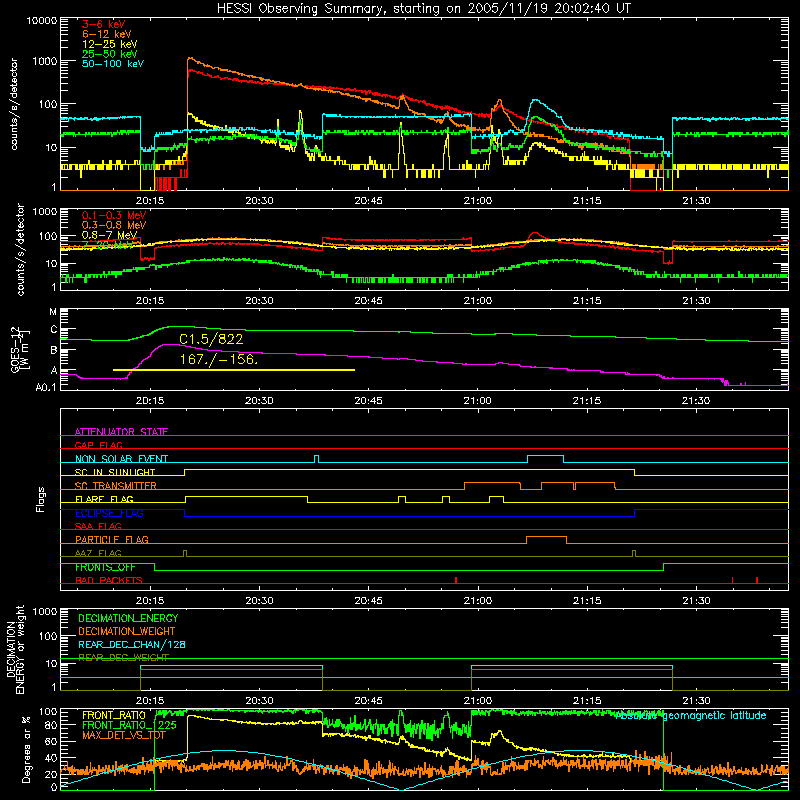
Task: Click the MAX_DET_VS_TOT legend label
Action: (124, 735)
